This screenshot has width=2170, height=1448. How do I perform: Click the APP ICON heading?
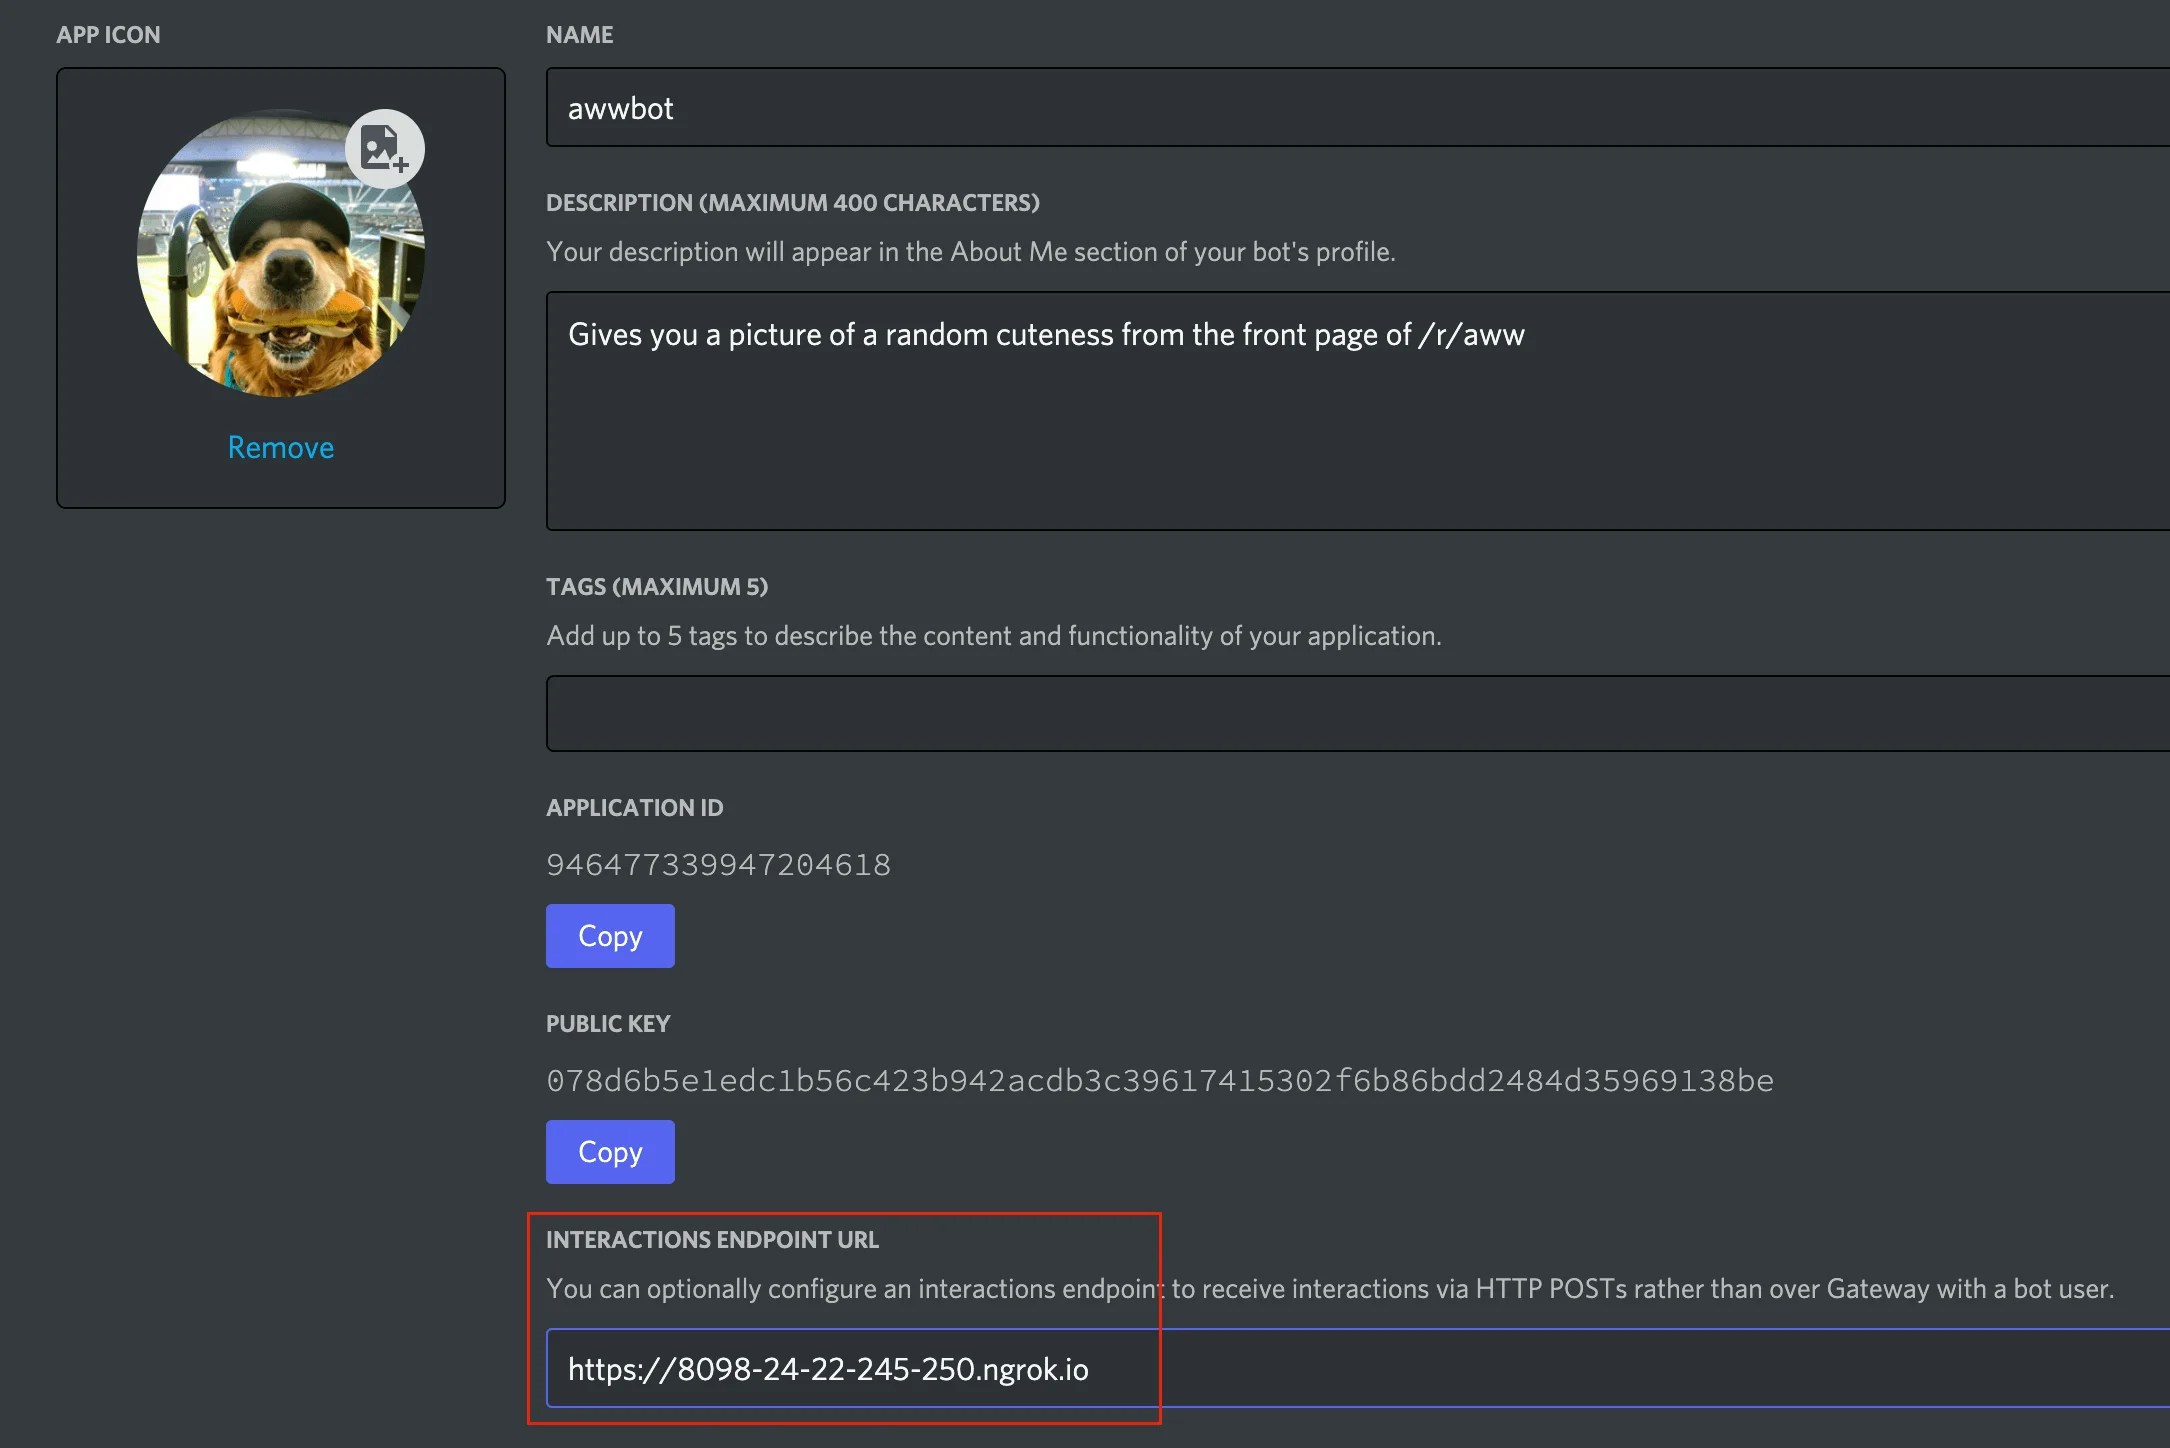click(x=108, y=34)
